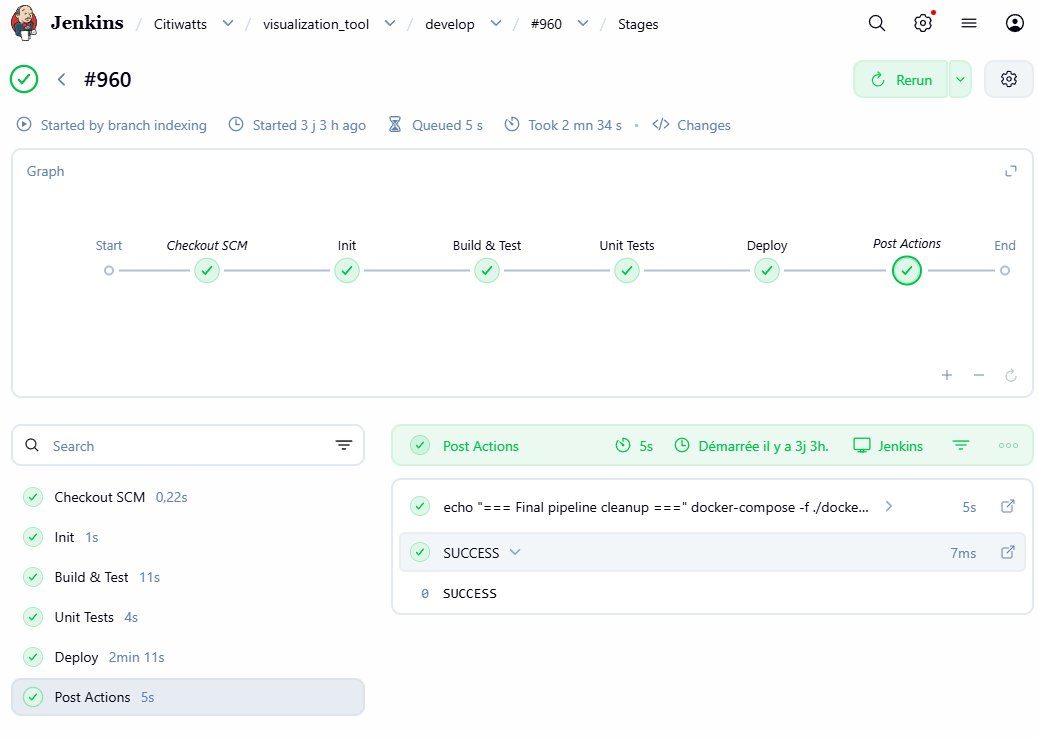Select Build & Test node in graph
1038x739 pixels.
tap(487, 270)
